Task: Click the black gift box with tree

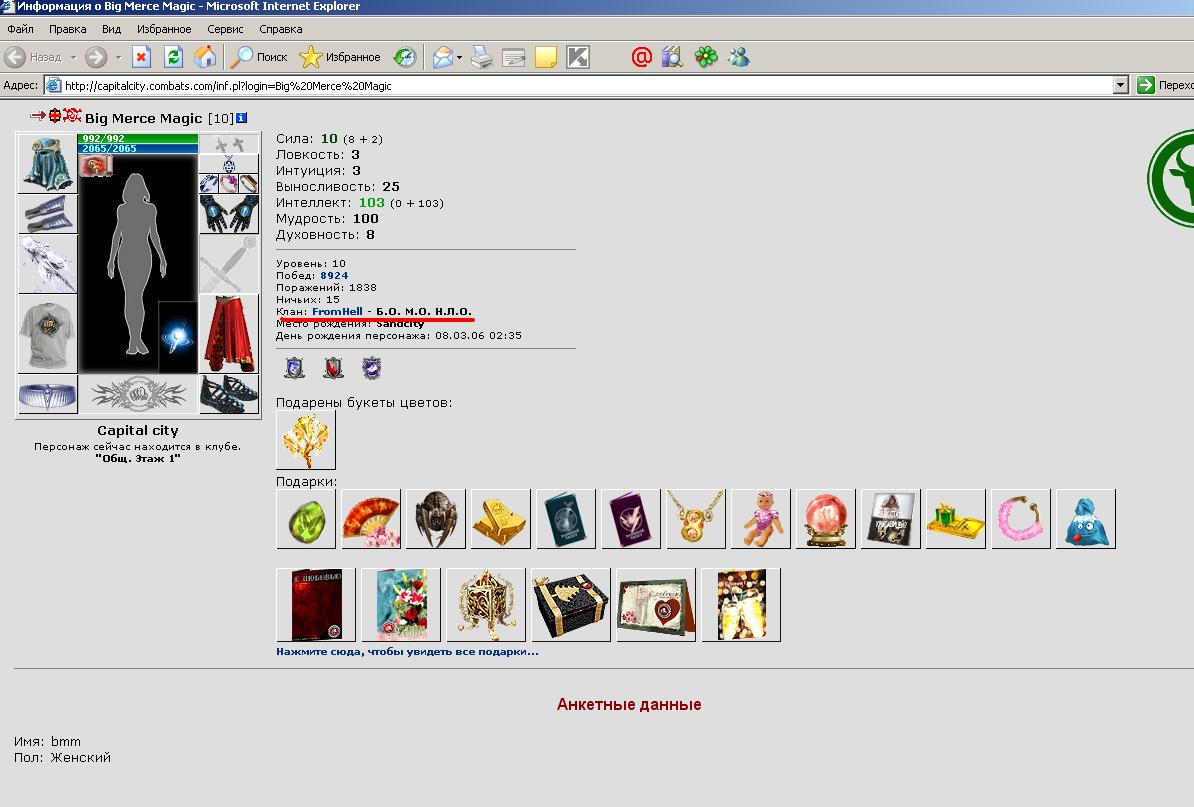Action: pos(571,604)
